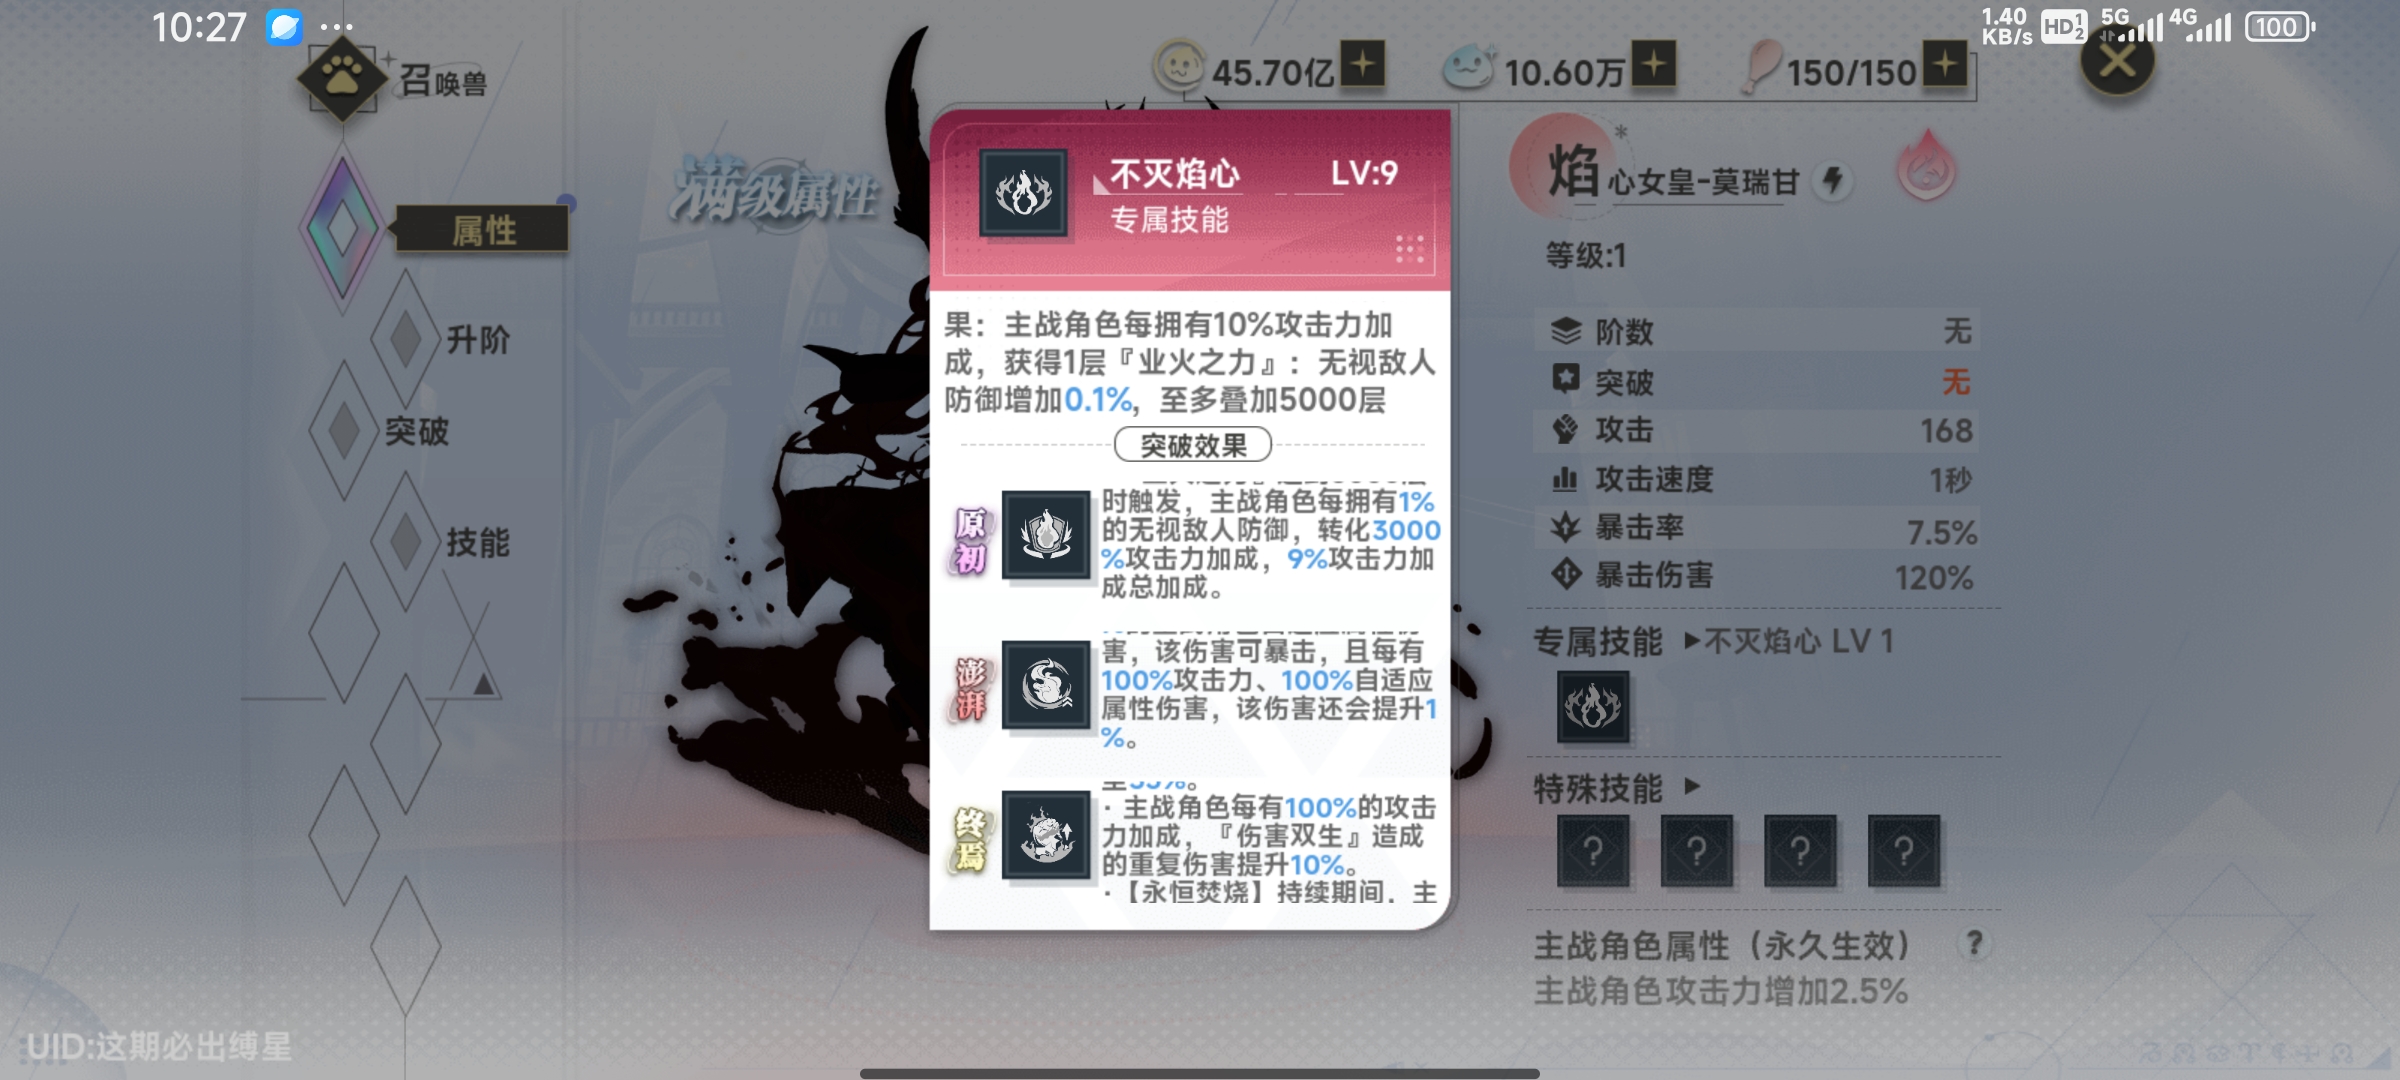The width and height of the screenshot is (2400, 1080).
Task: Expand the 特殊技能 arrow
Action: point(1691,787)
